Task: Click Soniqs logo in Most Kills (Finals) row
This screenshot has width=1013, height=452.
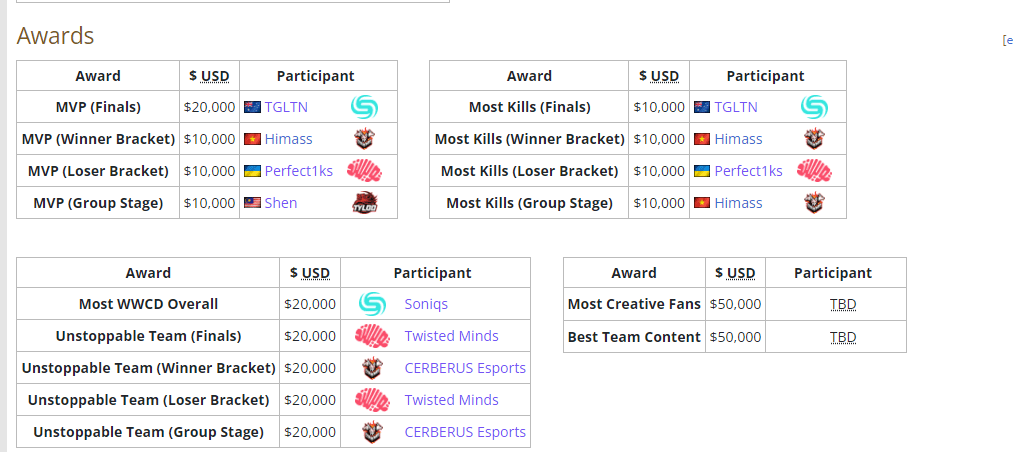Action: click(x=814, y=107)
